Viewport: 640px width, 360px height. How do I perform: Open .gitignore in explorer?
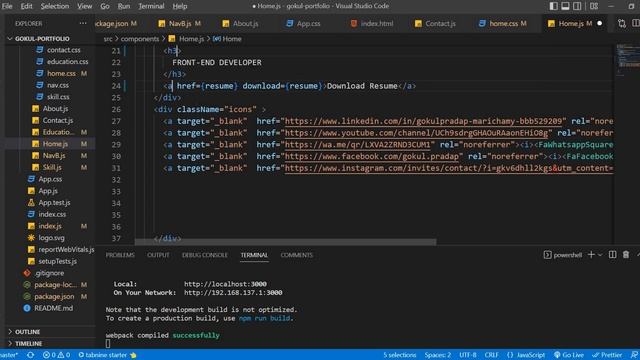(48, 273)
